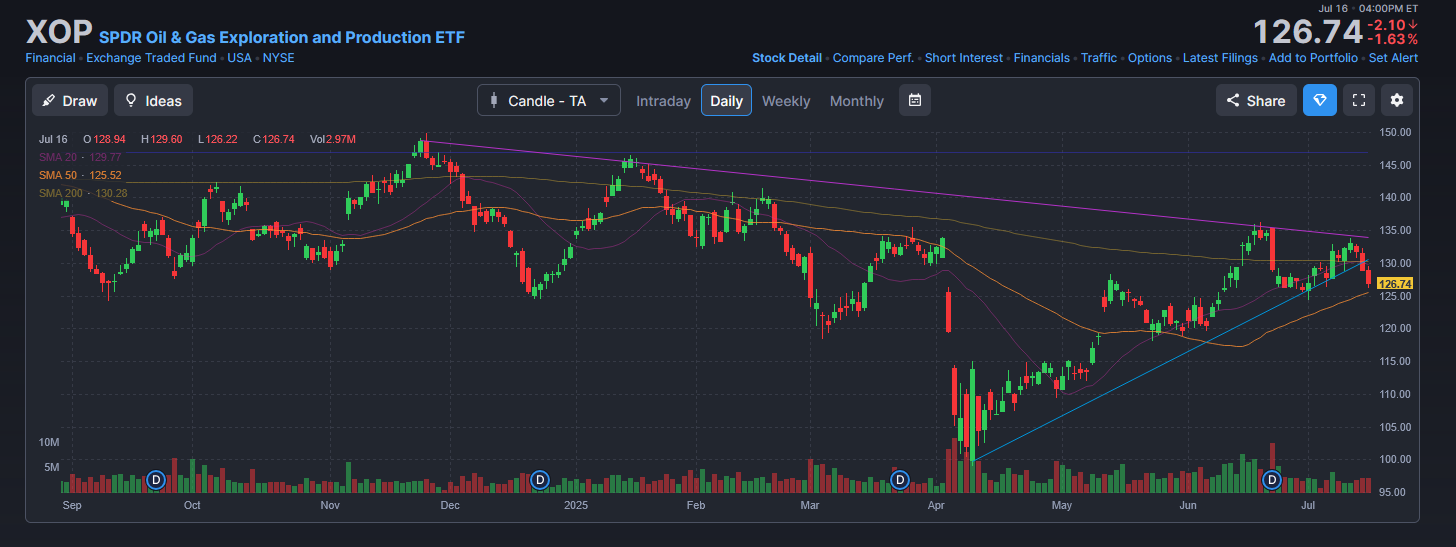Set Alert for XOP
The height and width of the screenshot is (547, 1456).
coord(1393,58)
